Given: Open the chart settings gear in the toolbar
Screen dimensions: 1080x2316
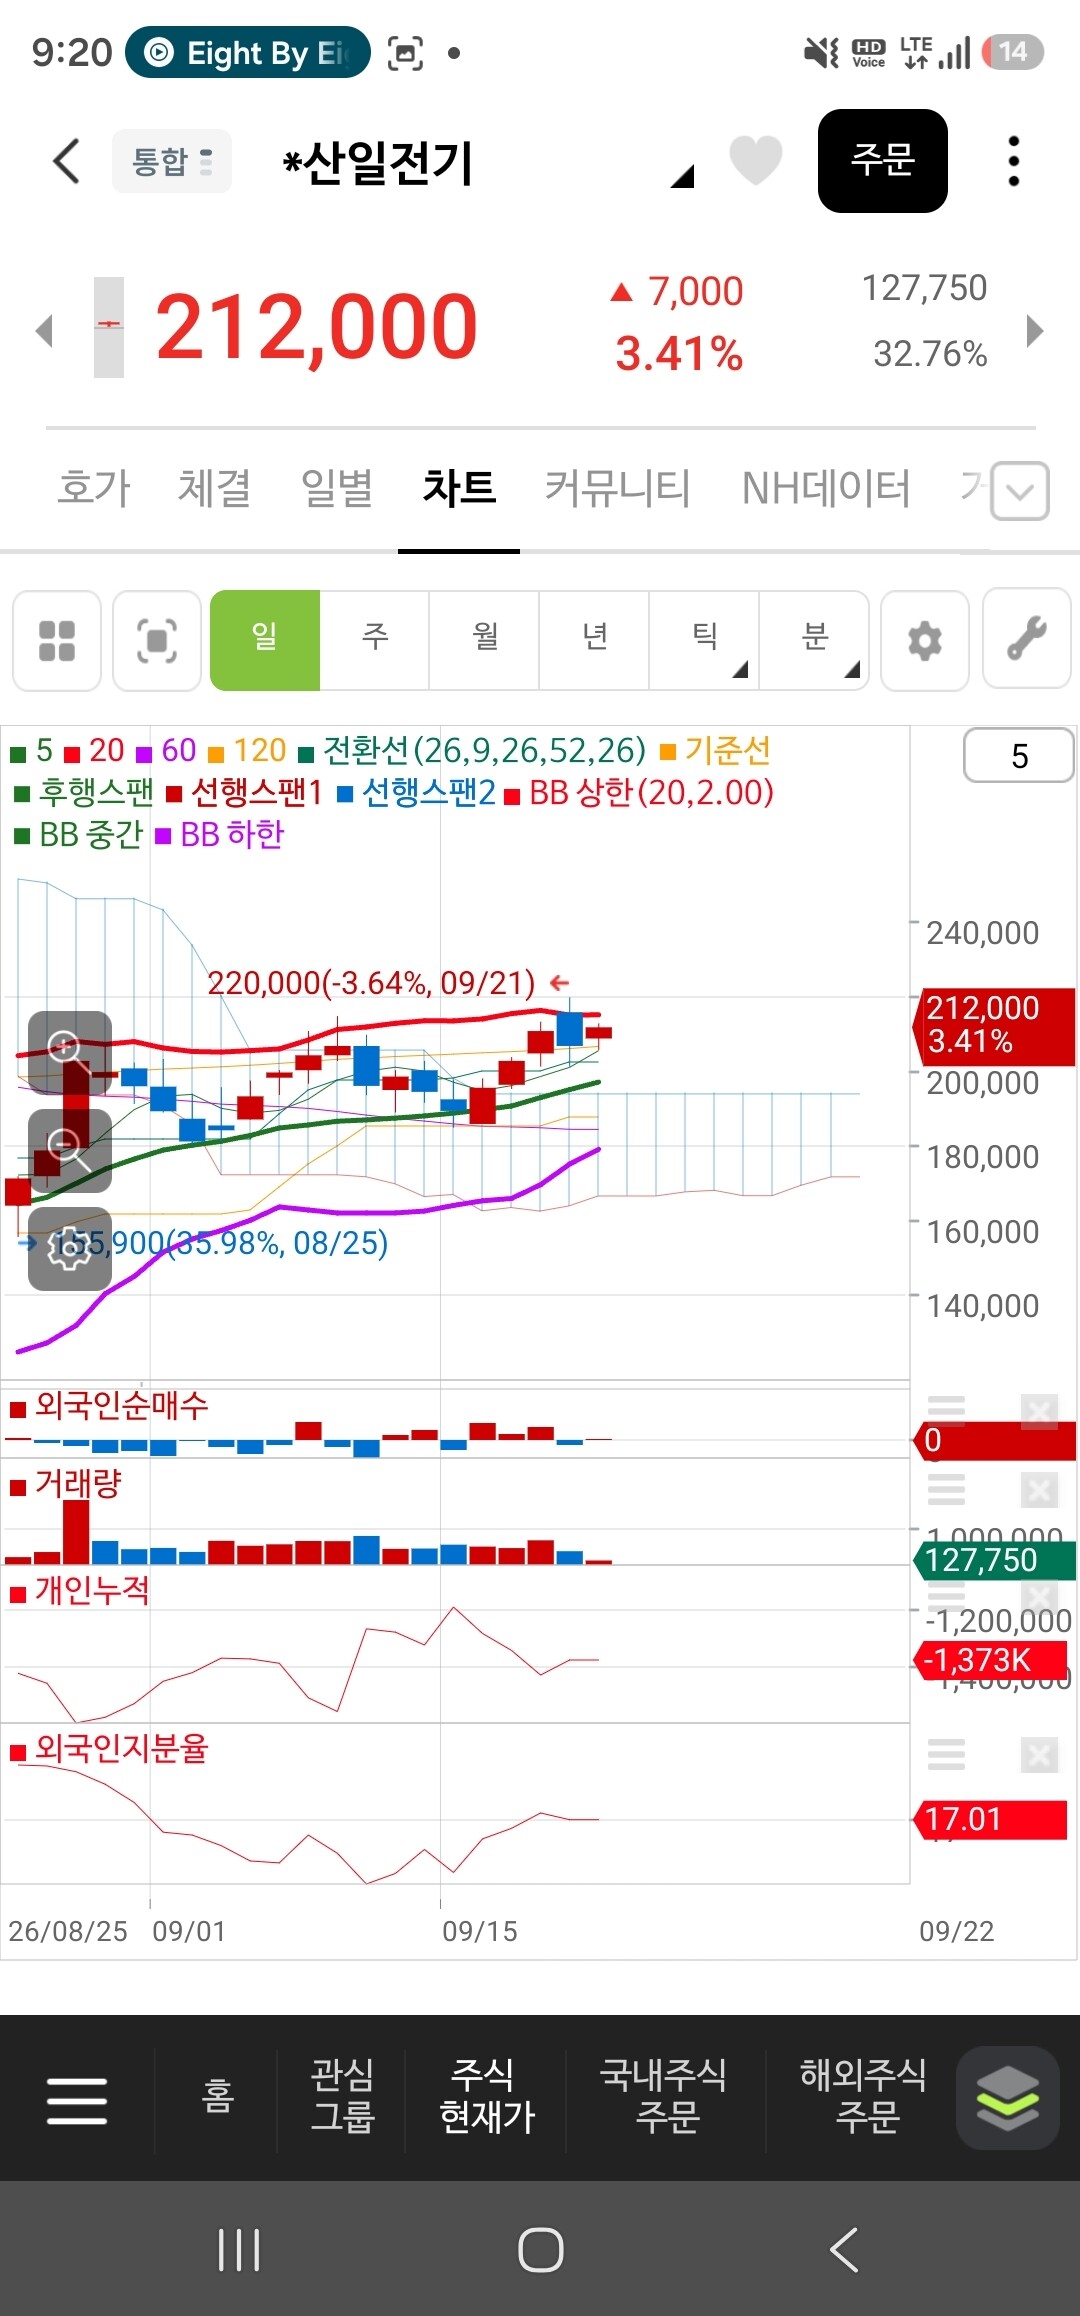Looking at the screenshot, I should pyautogui.click(x=925, y=641).
